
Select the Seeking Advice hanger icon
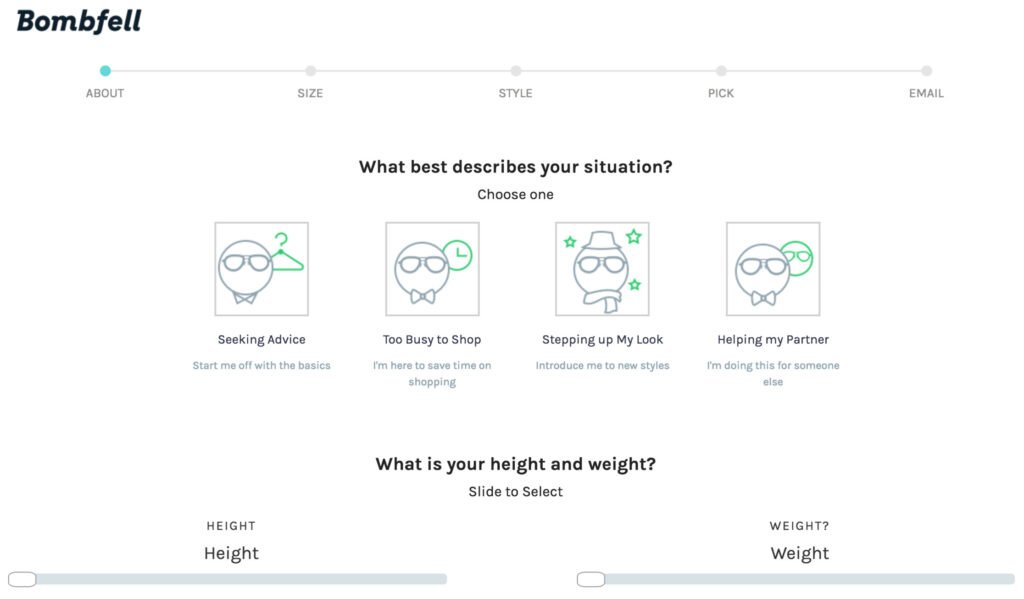click(261, 268)
